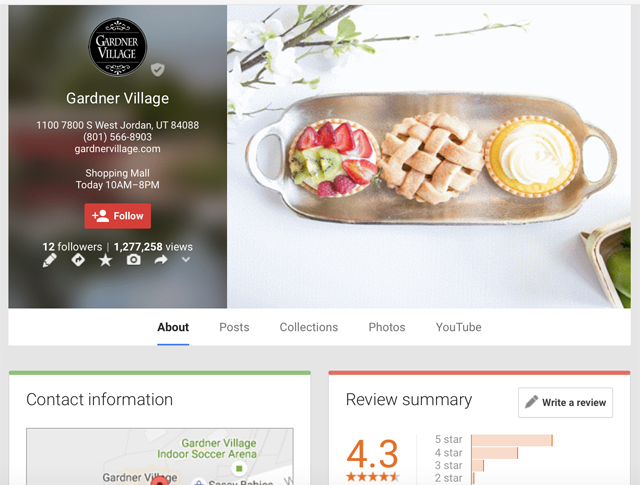Click the pencil edit icon under followers

click(49, 260)
